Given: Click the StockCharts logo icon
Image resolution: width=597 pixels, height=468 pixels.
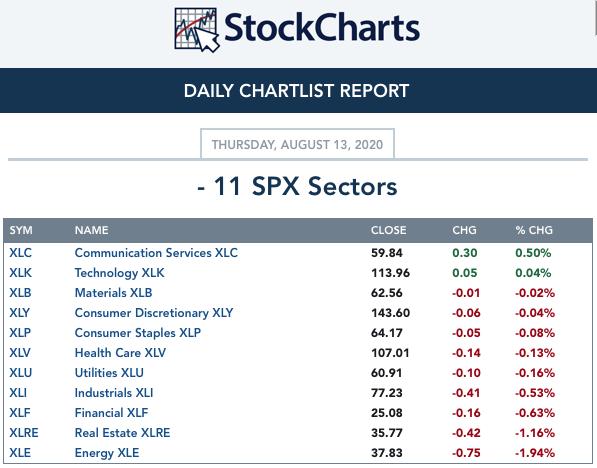Looking at the screenshot, I should click(x=196, y=30).
